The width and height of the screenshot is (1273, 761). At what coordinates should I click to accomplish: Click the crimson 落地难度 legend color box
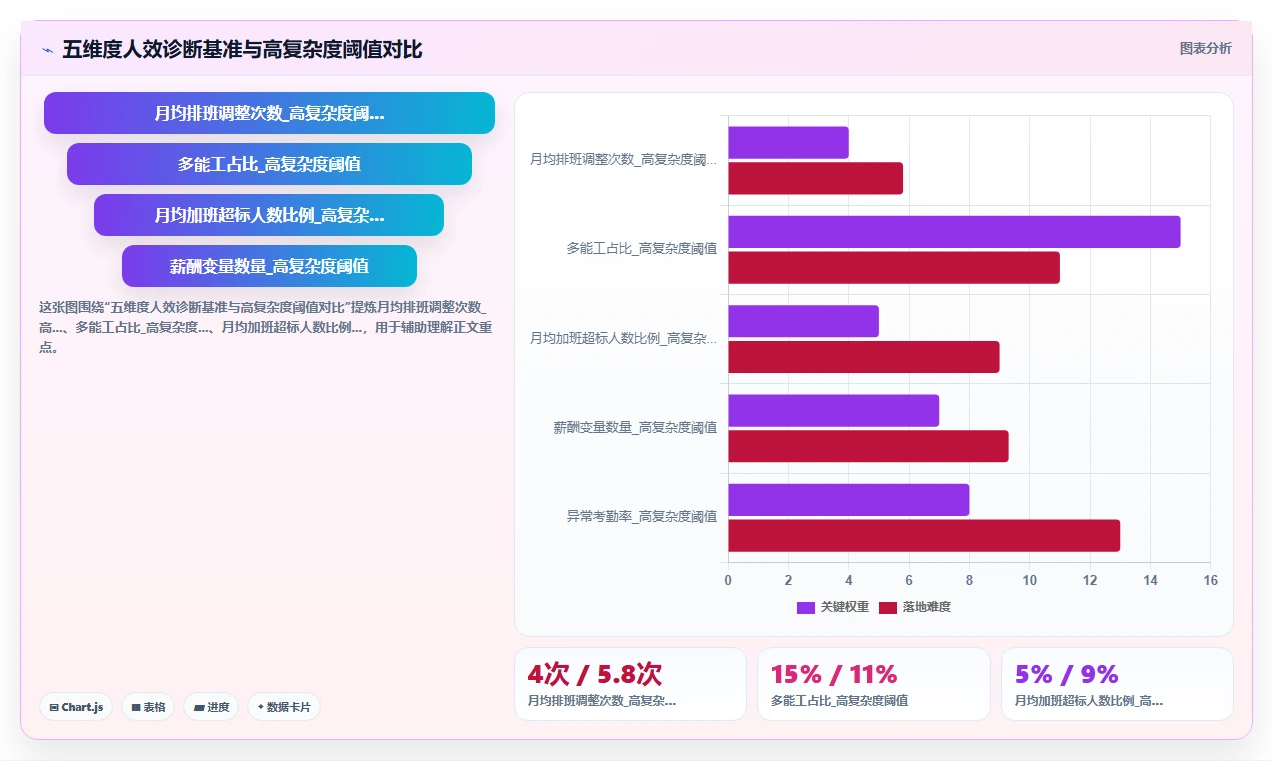coord(888,607)
